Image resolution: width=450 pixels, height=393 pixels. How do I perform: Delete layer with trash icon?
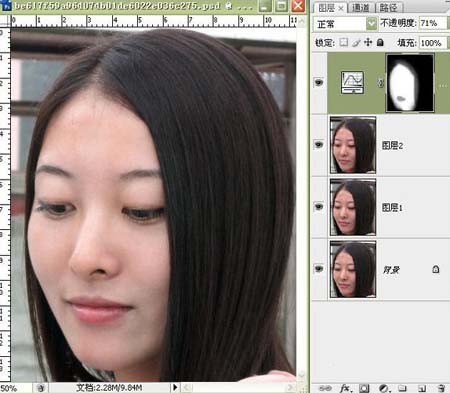pos(441,388)
